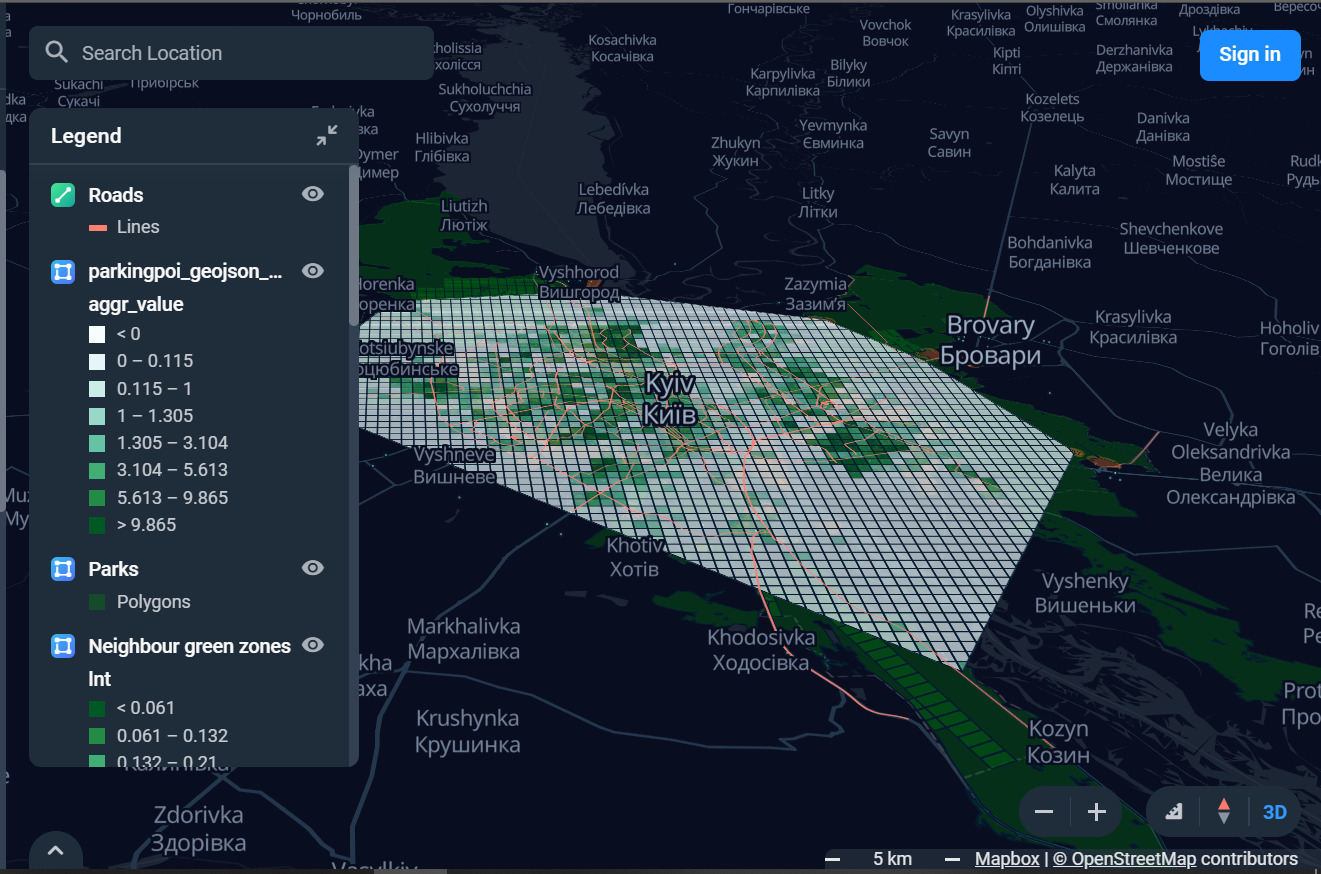The width and height of the screenshot is (1321, 874).
Task: Switch the map to 3D view
Action: tap(1275, 812)
